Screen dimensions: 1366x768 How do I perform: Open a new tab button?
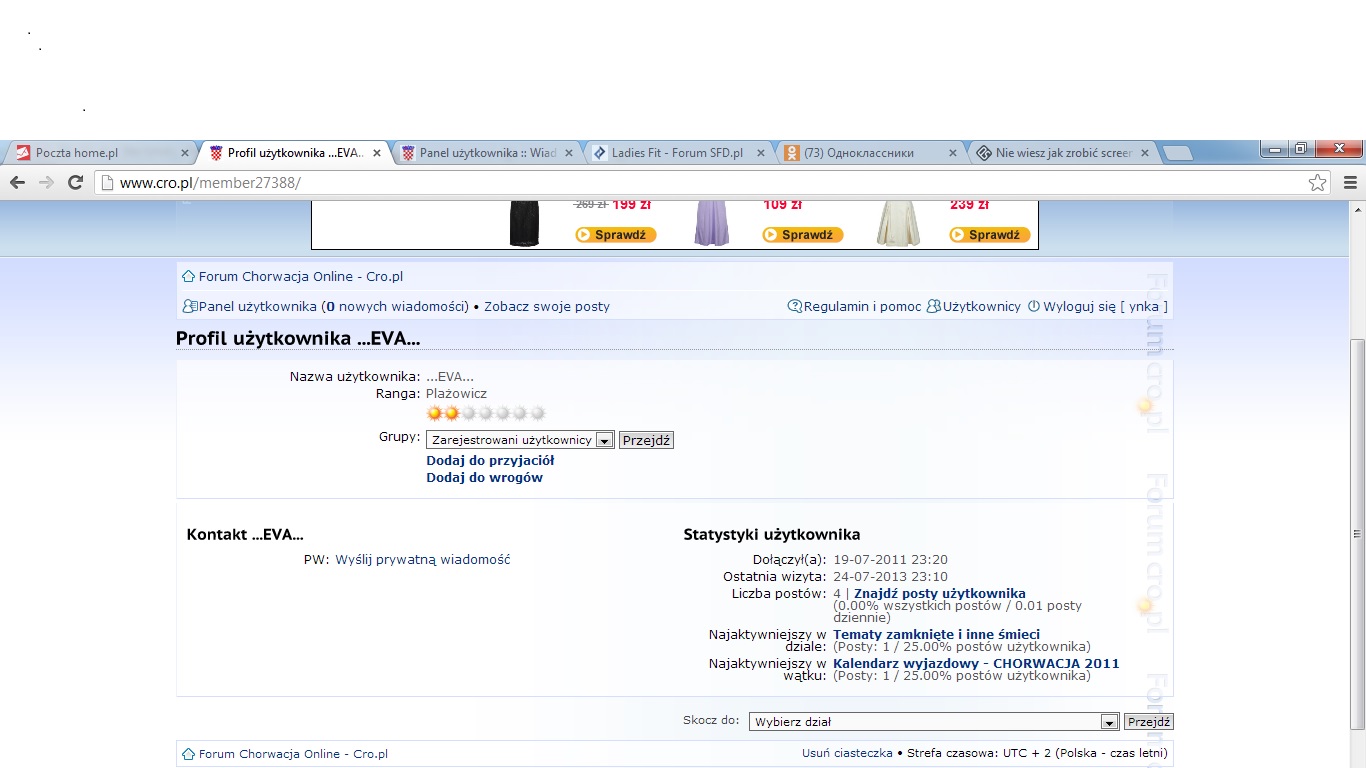(x=1178, y=153)
